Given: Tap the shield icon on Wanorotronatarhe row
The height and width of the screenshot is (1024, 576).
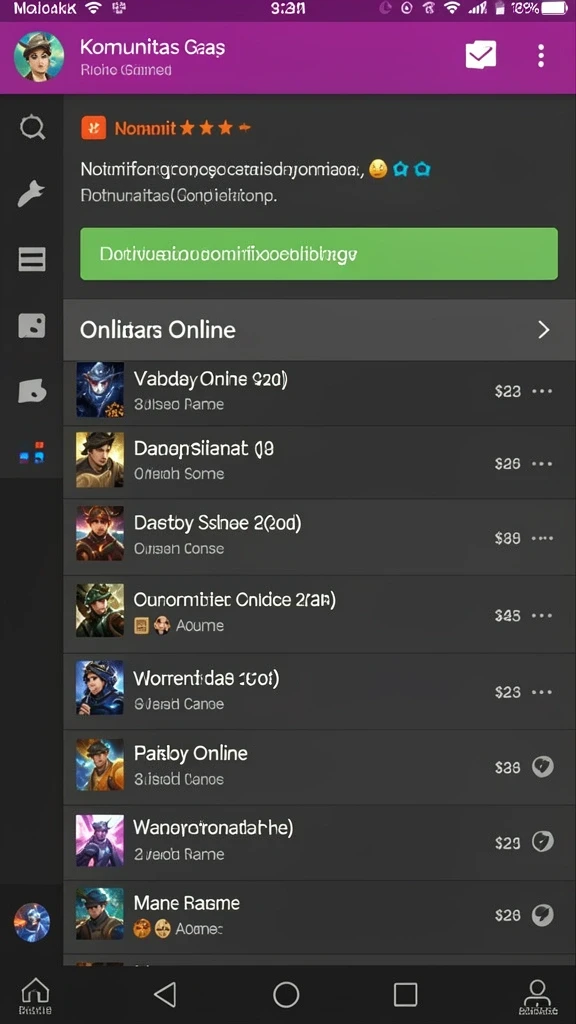Looking at the screenshot, I should point(543,842).
